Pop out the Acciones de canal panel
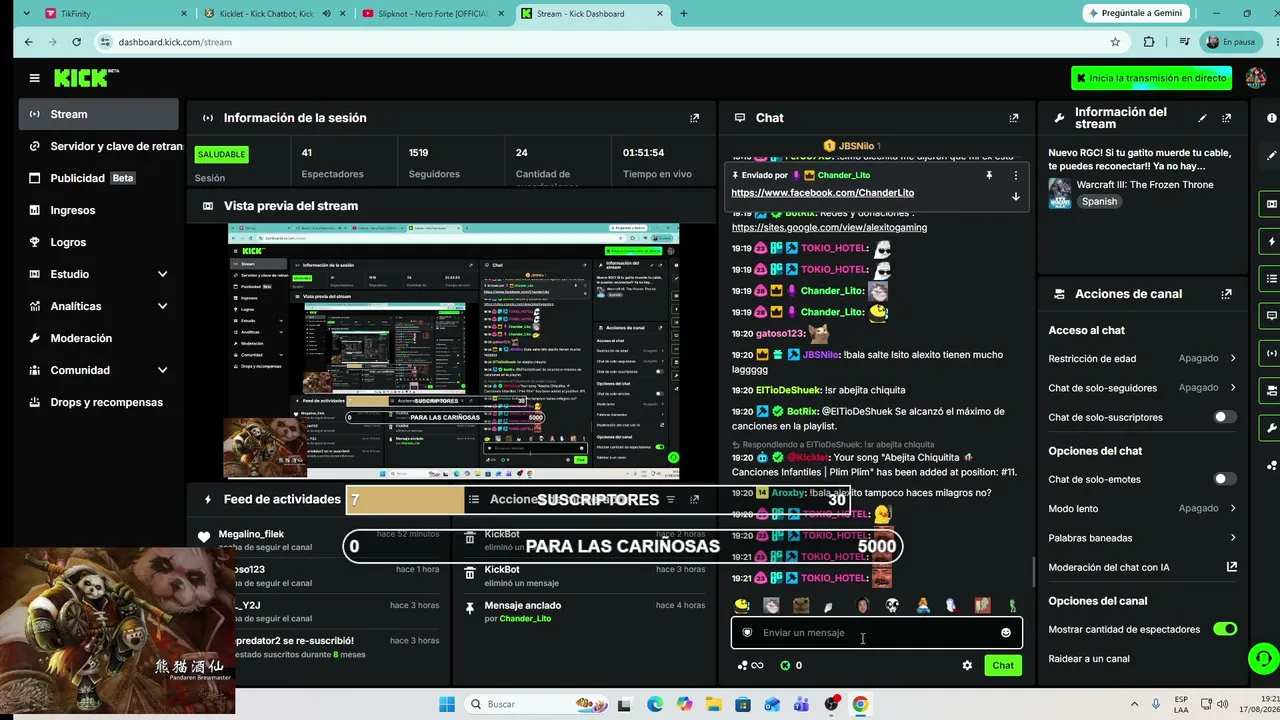This screenshot has width=1280, height=720. point(1227,294)
